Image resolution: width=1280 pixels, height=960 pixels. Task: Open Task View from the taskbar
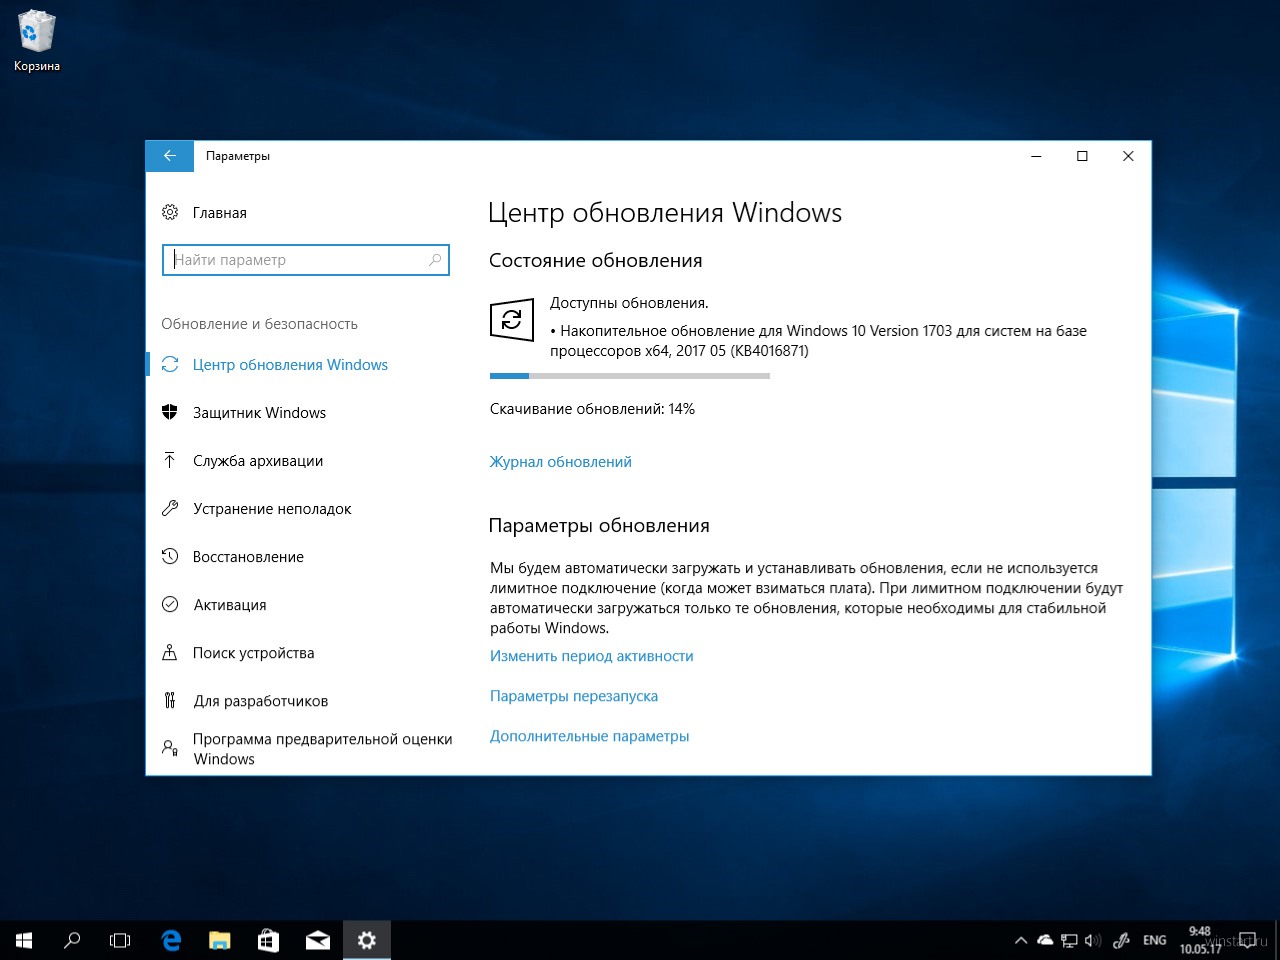(x=120, y=940)
